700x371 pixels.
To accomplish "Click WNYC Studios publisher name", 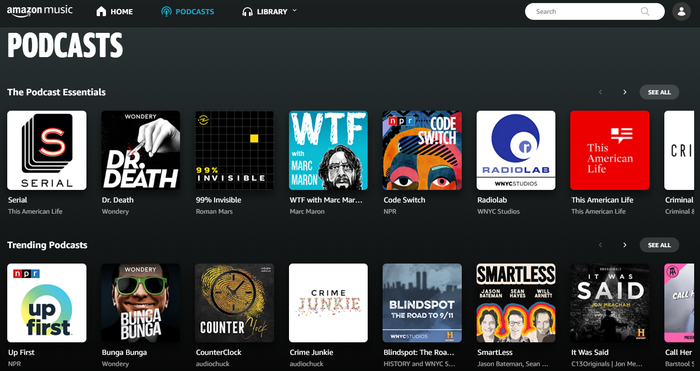I will coord(498,212).
